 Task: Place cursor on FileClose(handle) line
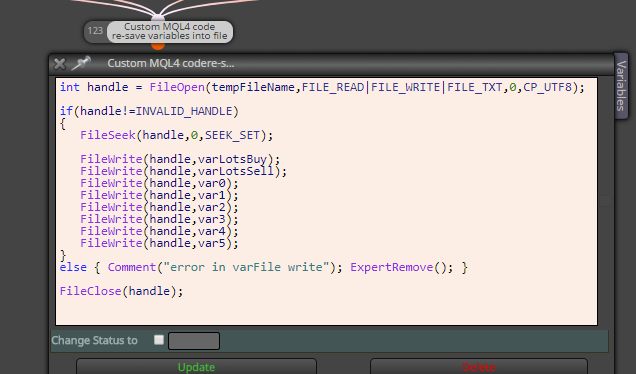[121, 291]
